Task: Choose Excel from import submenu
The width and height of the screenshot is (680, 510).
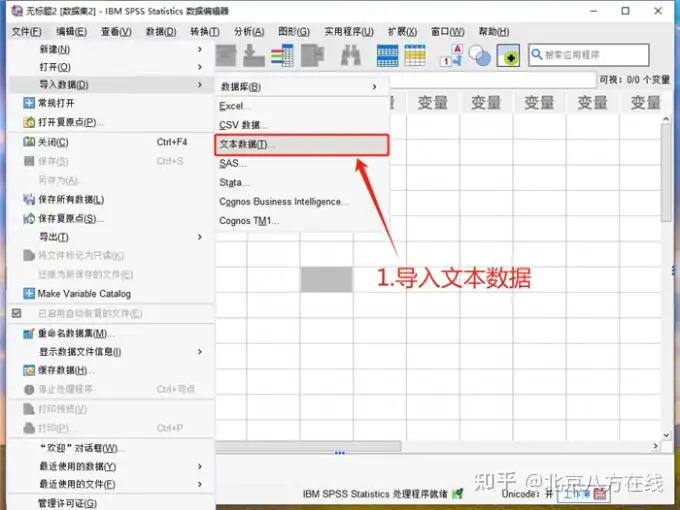Action: pos(302,106)
